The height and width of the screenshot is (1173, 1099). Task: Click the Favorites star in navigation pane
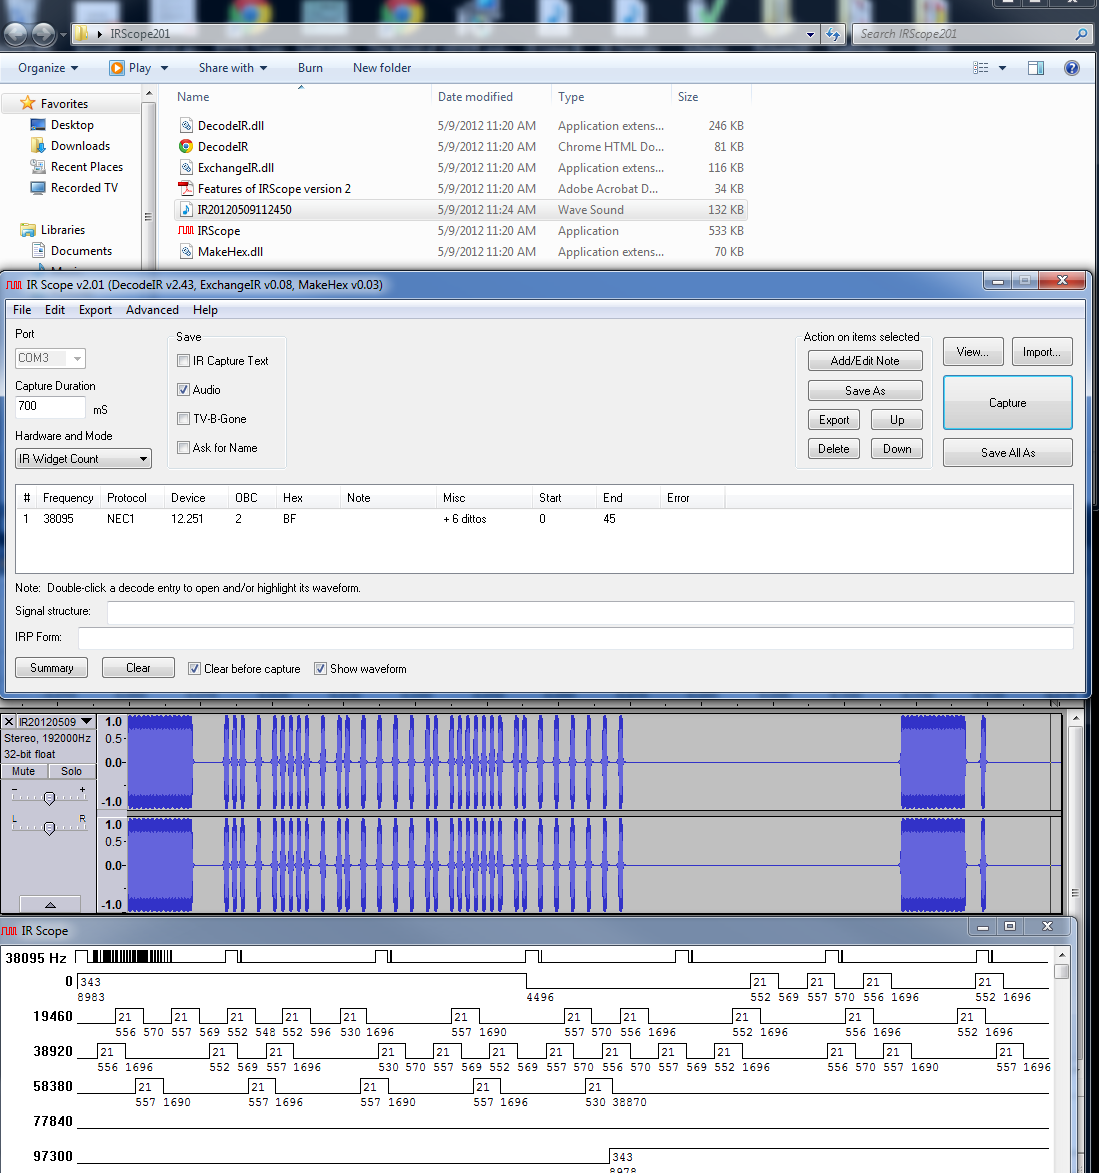coord(28,104)
